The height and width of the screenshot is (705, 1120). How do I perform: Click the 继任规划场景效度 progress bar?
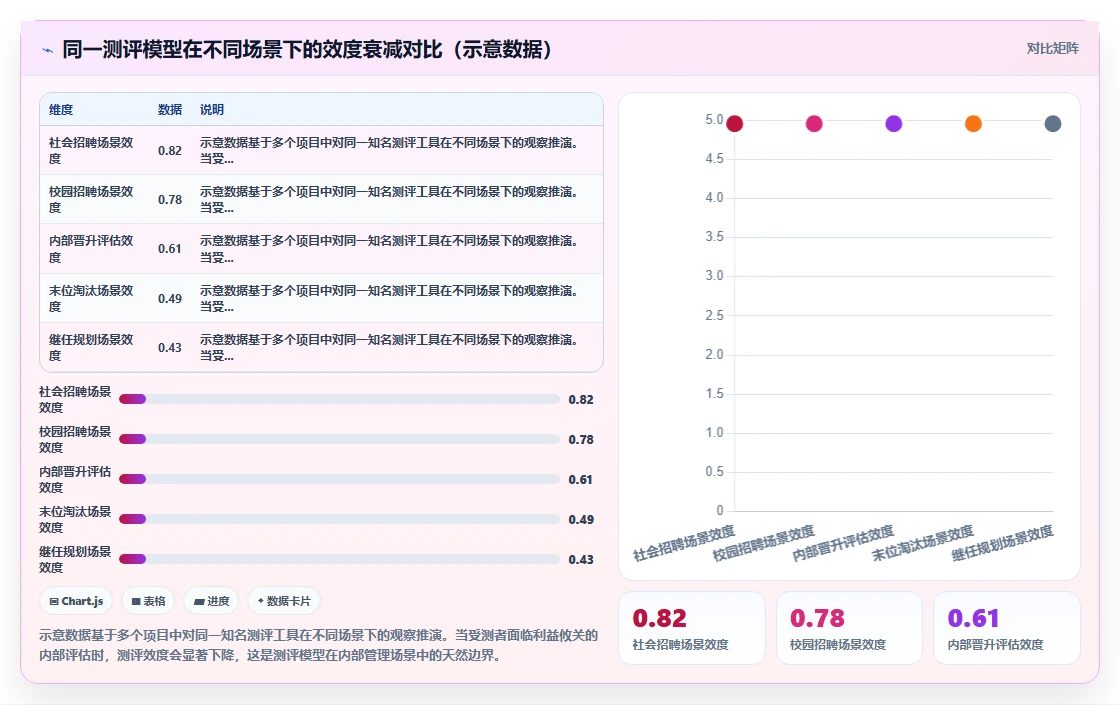339,559
